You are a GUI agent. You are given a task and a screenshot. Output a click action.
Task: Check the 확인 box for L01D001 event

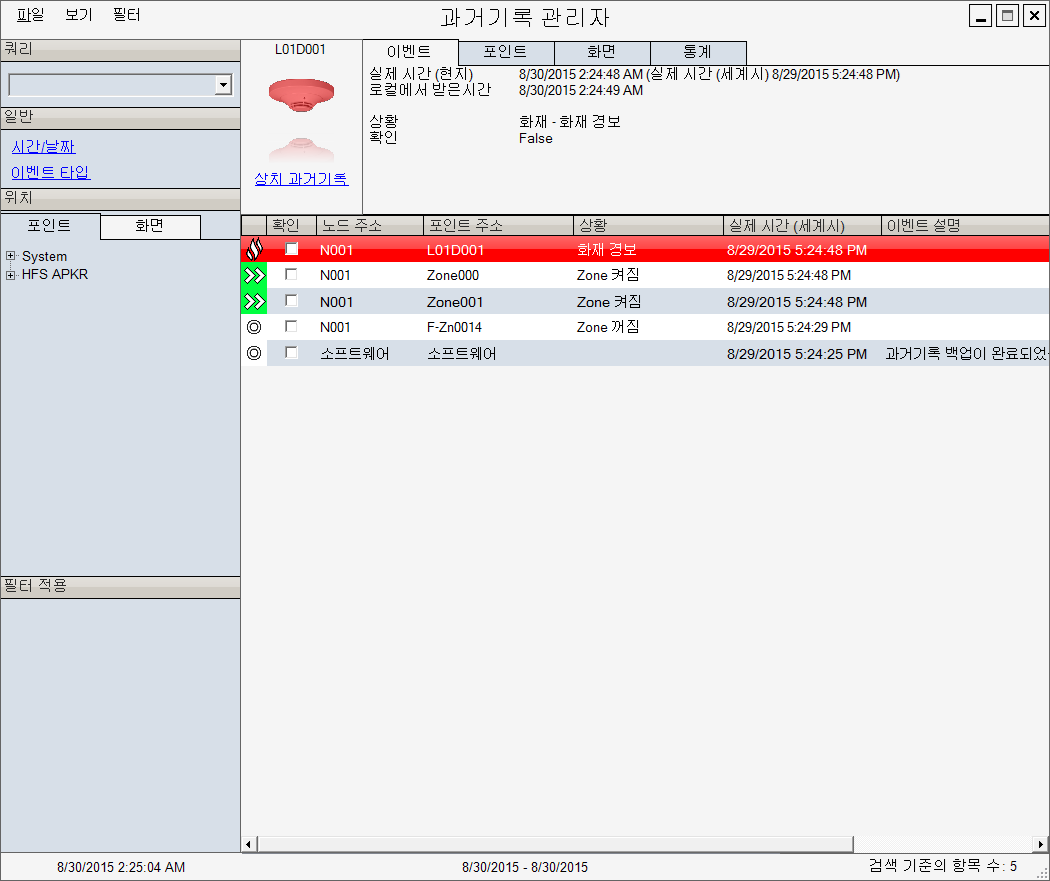[292, 249]
